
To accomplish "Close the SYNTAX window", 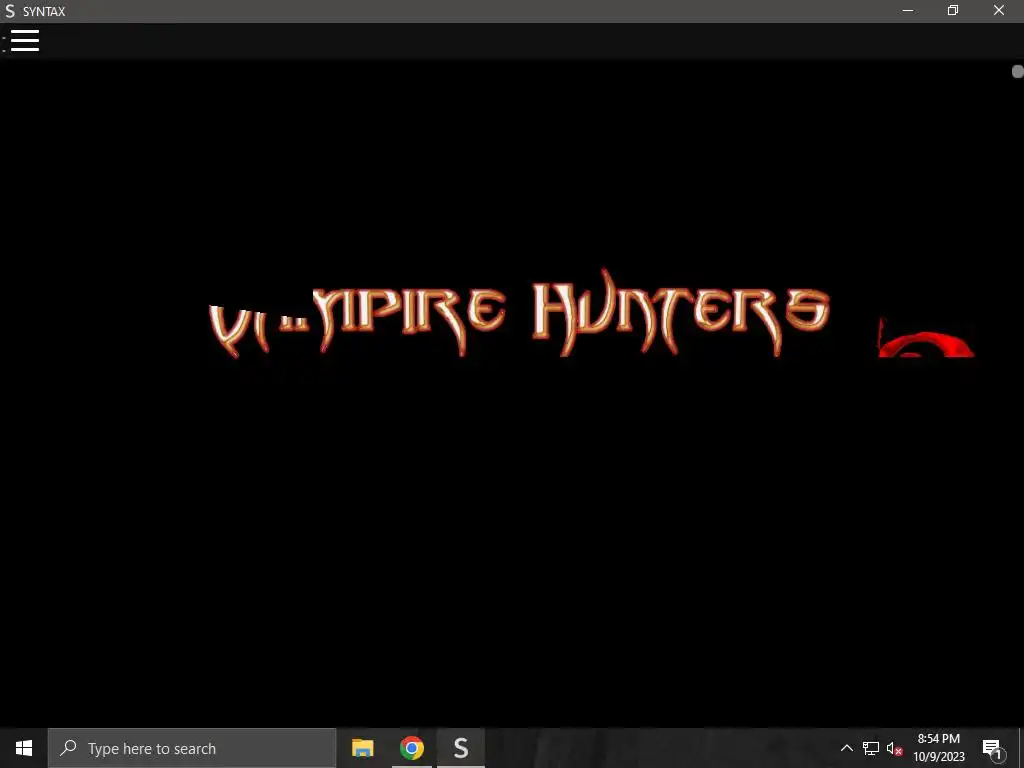I will coord(999,10).
